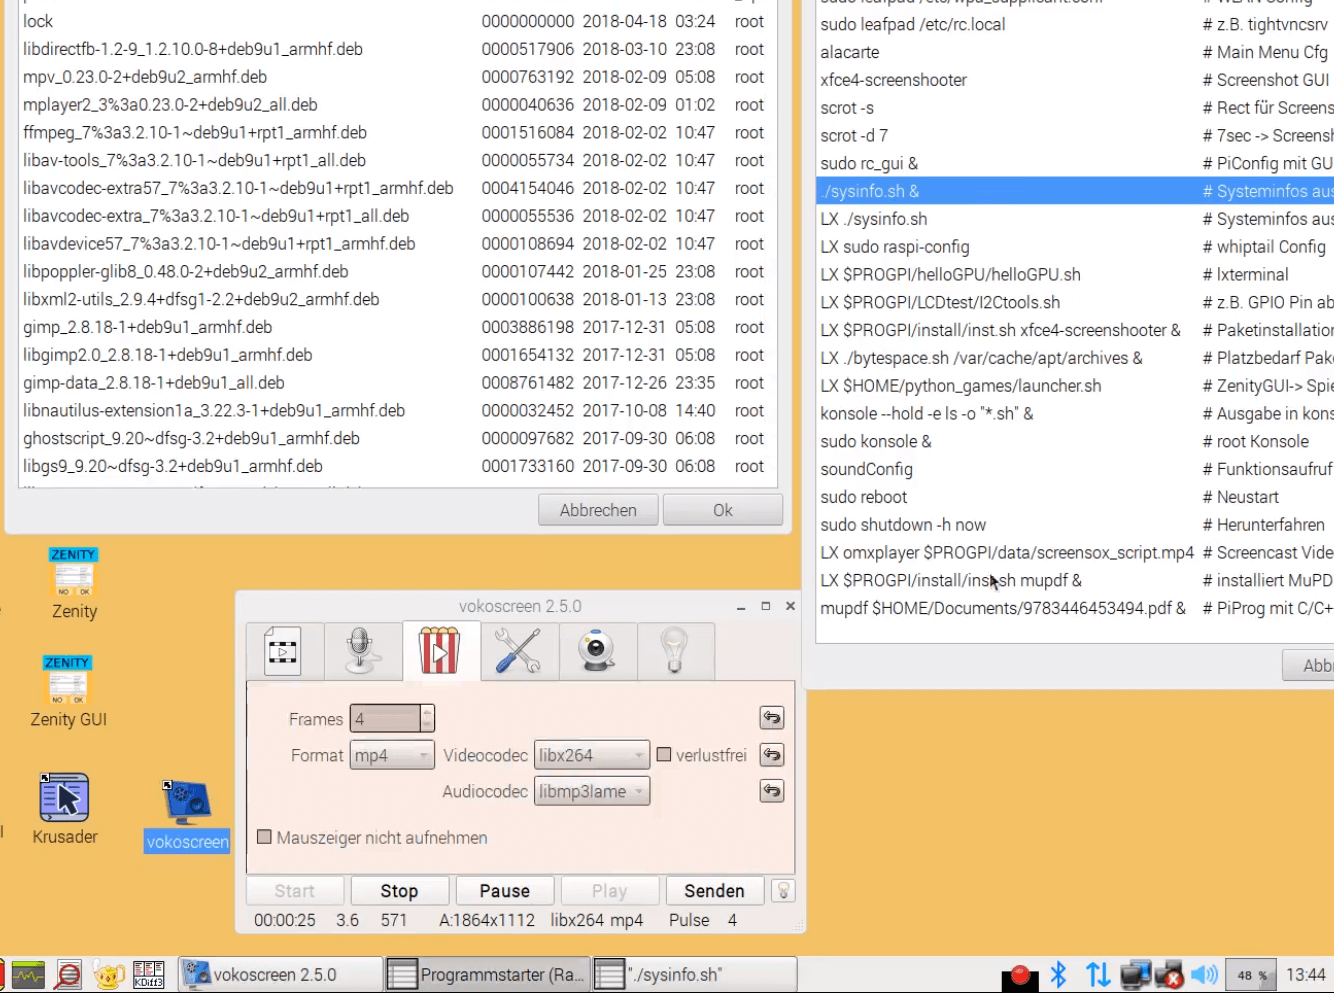The height and width of the screenshot is (993, 1334).
Task: Open the Videocodec libx264 dropdown
Action: coord(591,755)
